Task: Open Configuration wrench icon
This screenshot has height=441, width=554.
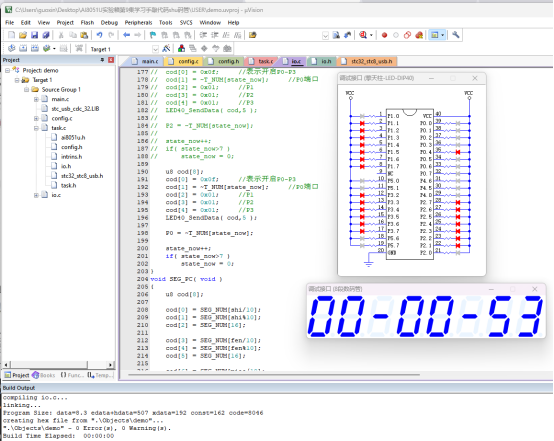Action: point(455,35)
